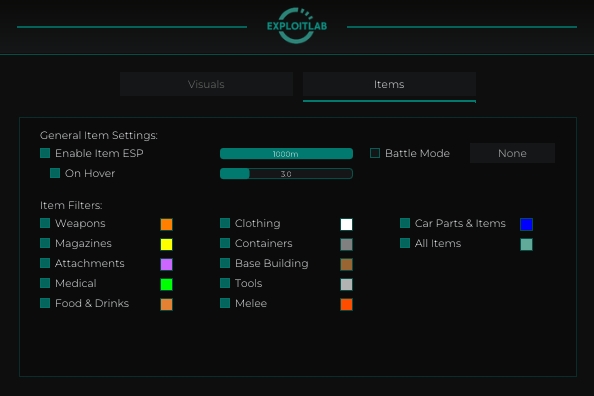Click the Containers label
Viewport: 594px width, 396px height.
click(x=263, y=243)
